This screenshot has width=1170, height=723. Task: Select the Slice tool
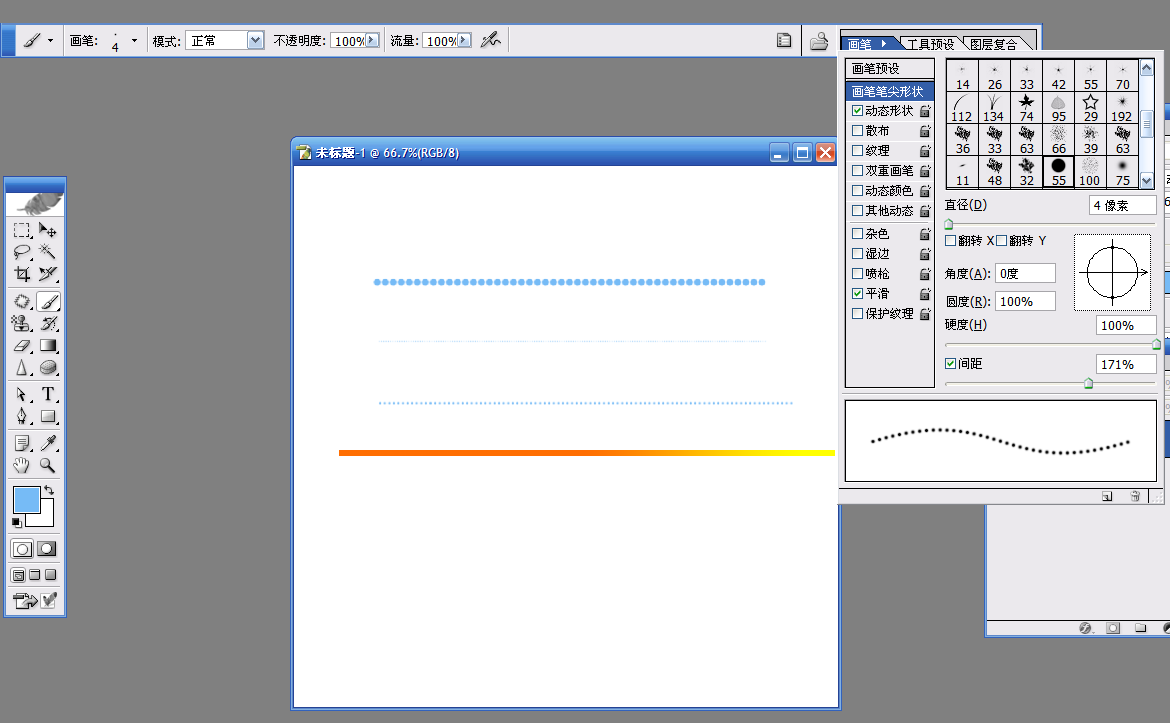click(x=48, y=274)
